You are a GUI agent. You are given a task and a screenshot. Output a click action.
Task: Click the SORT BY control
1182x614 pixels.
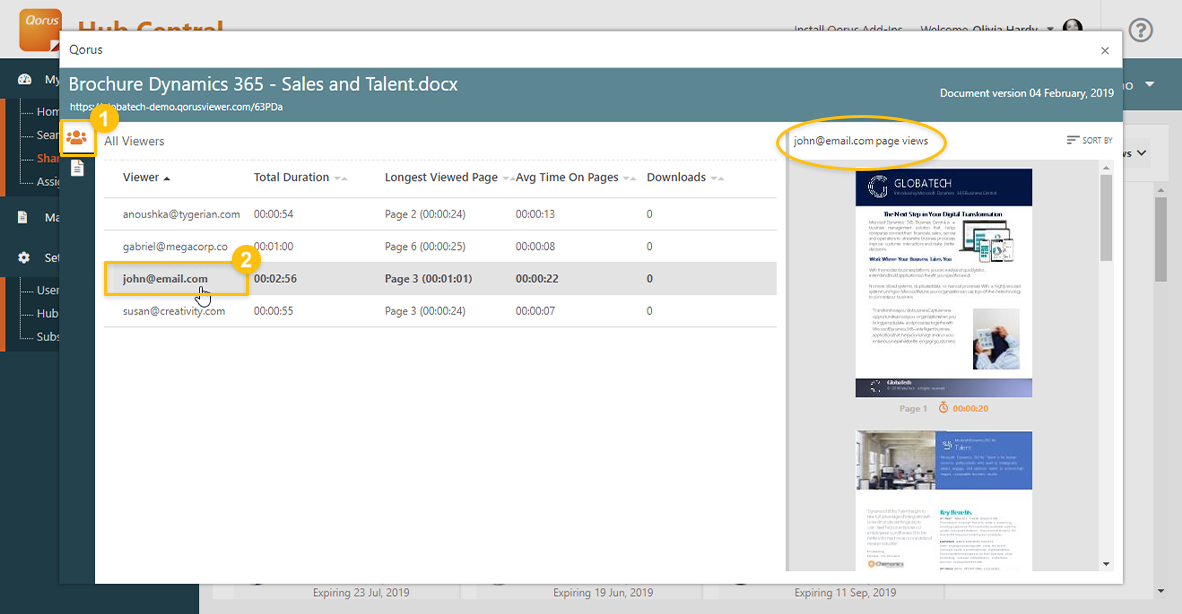pos(1089,140)
